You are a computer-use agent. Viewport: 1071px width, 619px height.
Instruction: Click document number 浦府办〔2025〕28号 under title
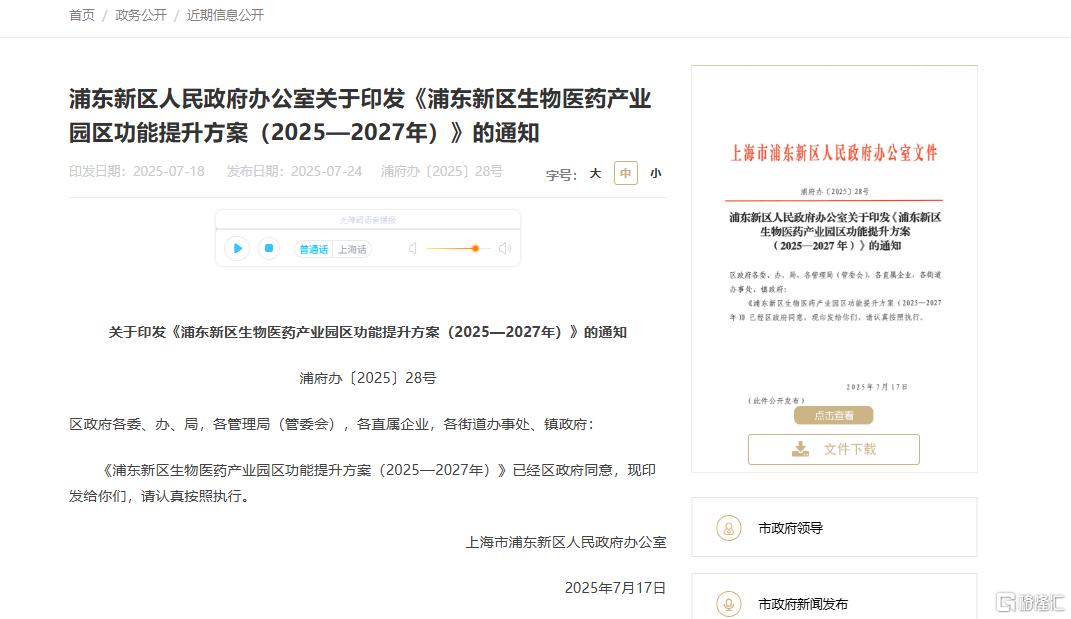442,171
